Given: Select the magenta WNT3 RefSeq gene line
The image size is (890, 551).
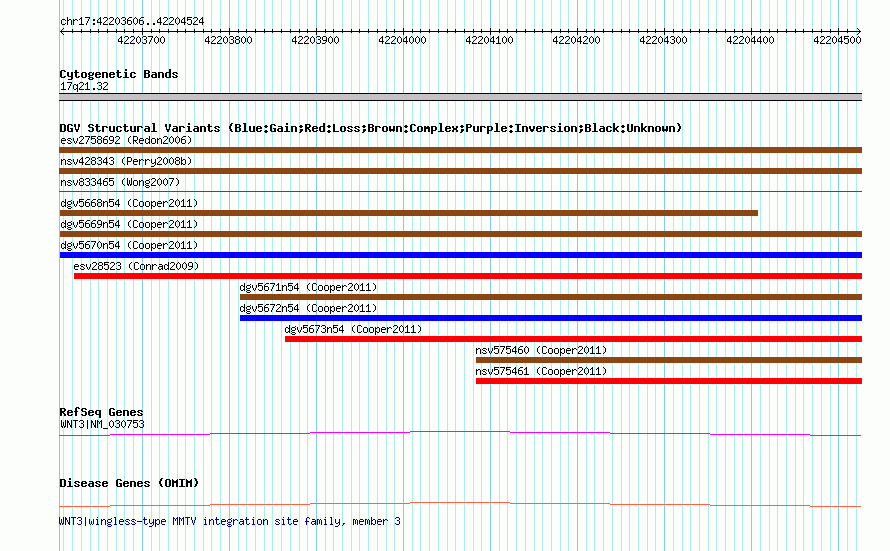Looking at the screenshot, I should tap(460, 434).
